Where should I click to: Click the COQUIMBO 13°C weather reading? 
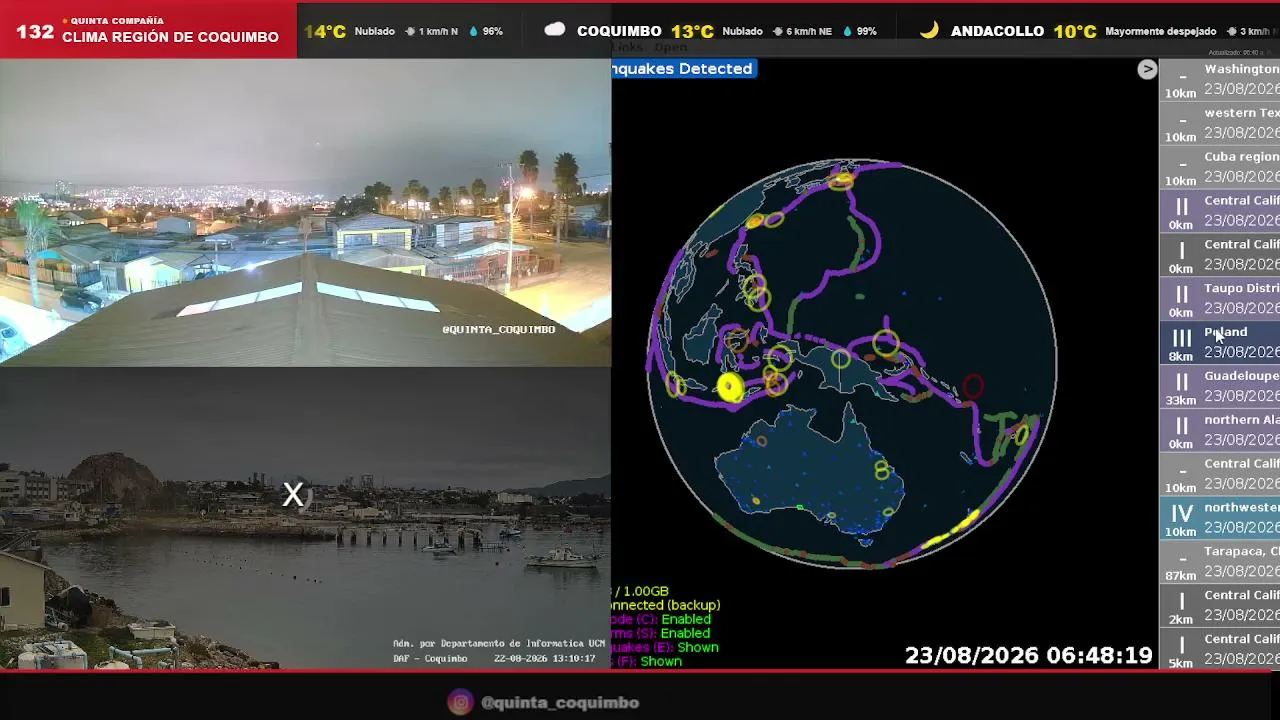(645, 31)
